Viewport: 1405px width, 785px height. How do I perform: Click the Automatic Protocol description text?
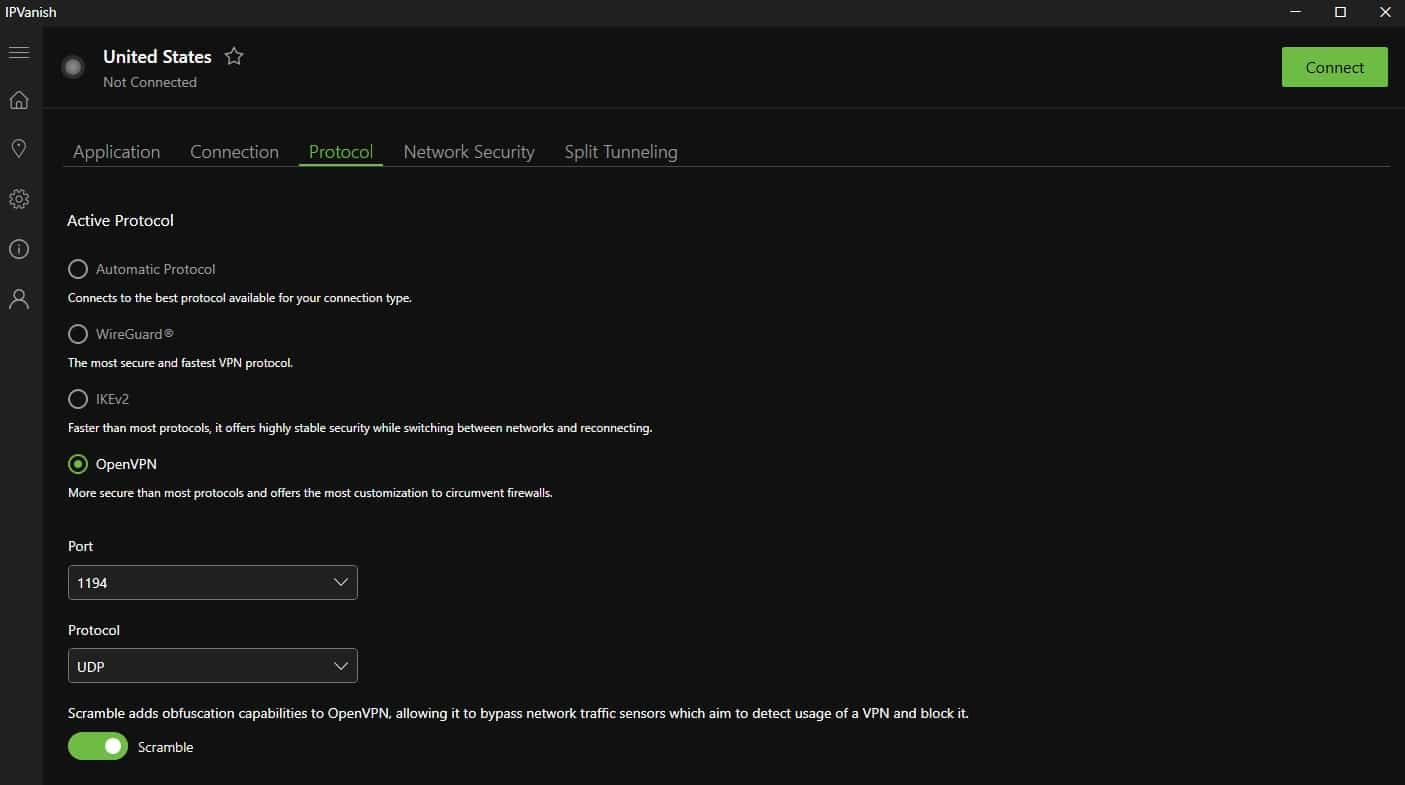point(240,298)
